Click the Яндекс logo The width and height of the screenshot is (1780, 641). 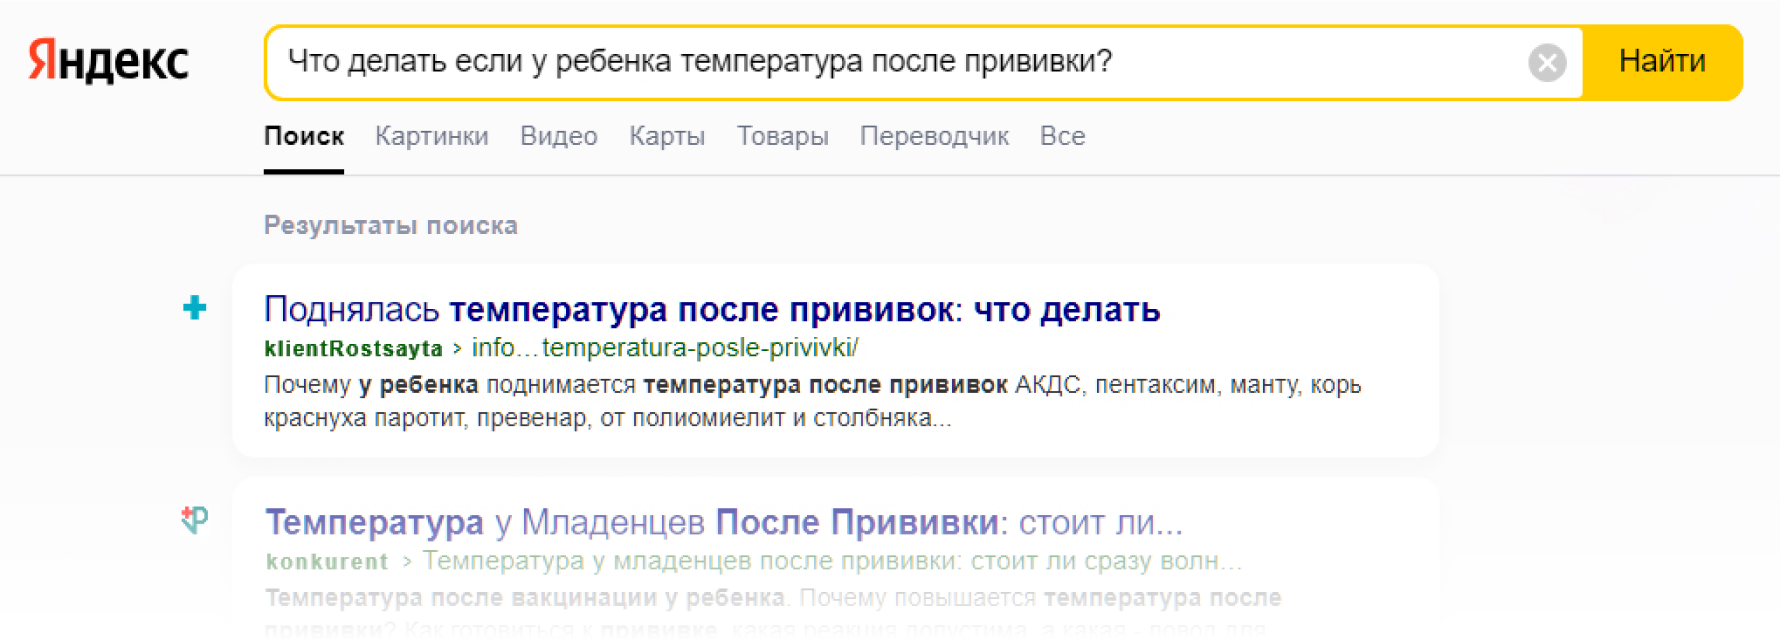point(108,61)
